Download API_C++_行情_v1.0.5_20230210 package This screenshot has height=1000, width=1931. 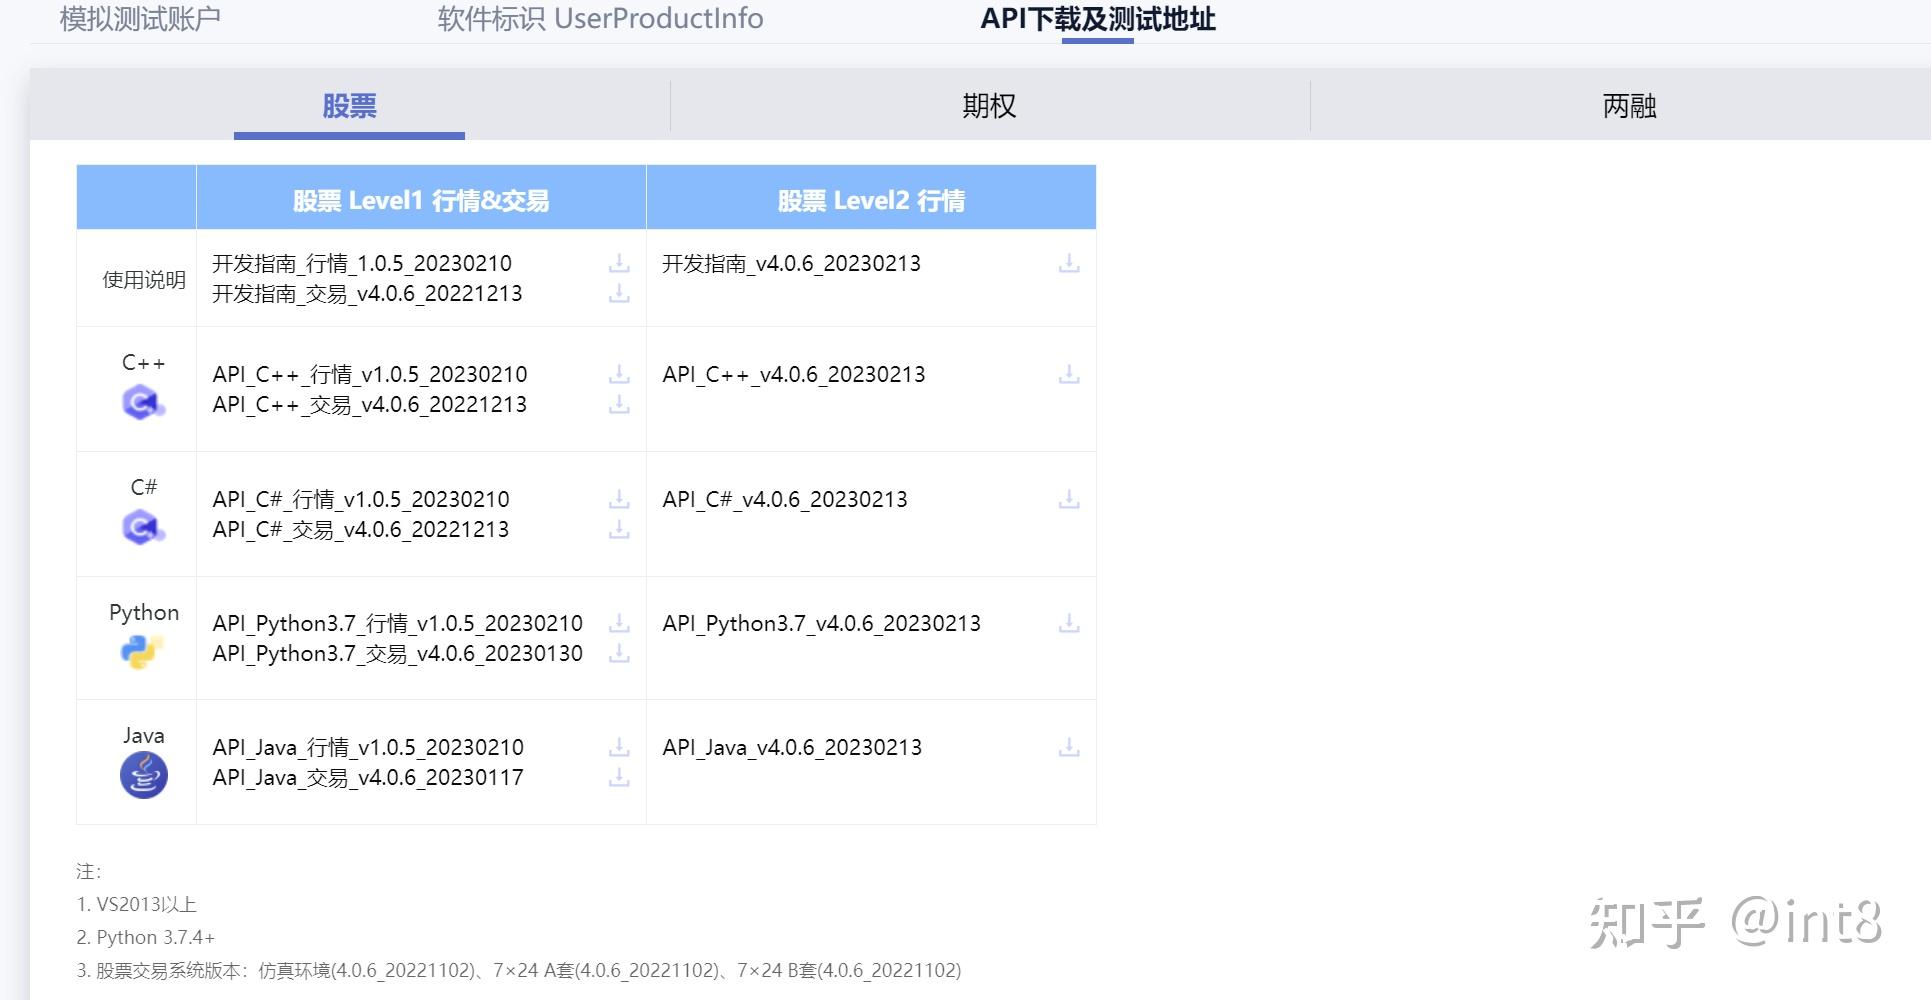pyautogui.click(x=619, y=374)
